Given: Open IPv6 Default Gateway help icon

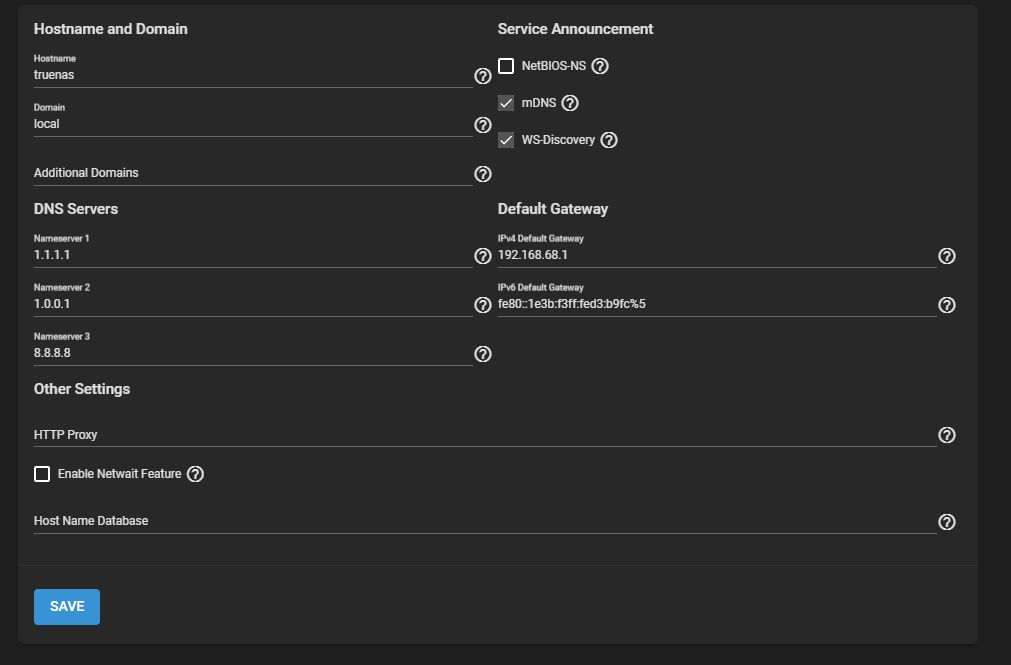Looking at the screenshot, I should (947, 305).
